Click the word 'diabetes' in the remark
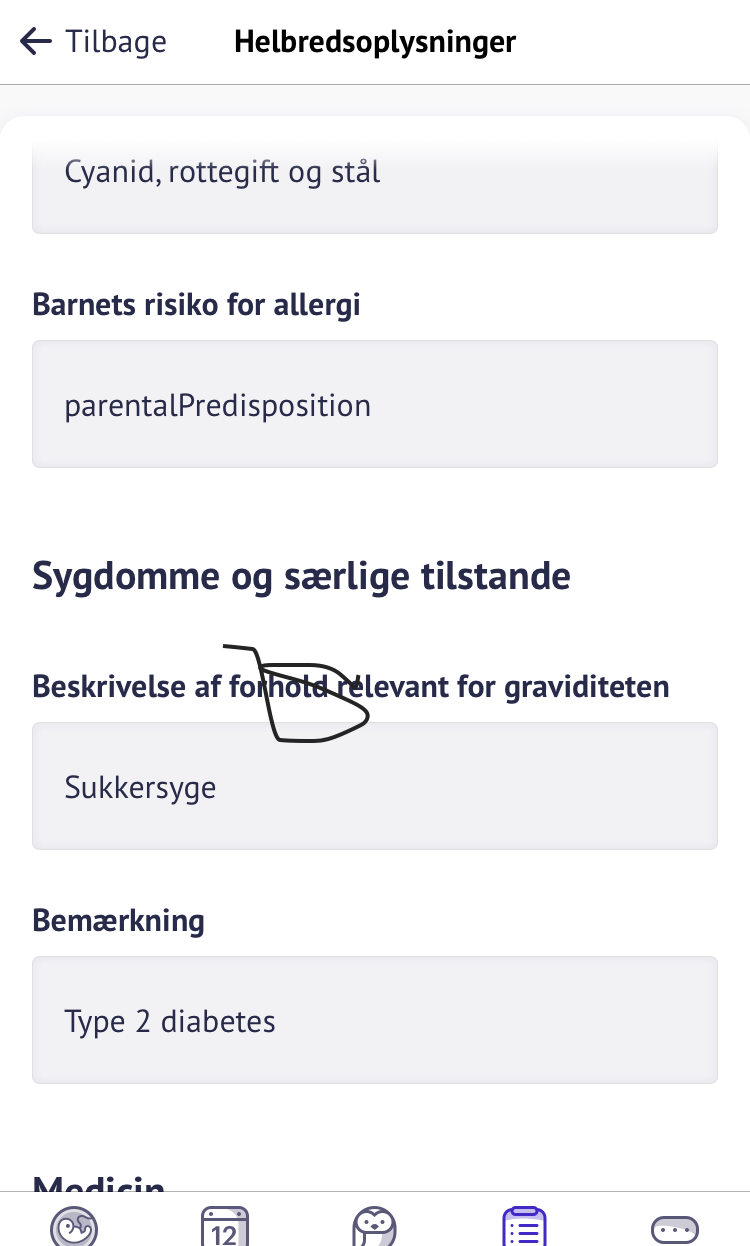This screenshot has height=1246, width=750. [218, 1022]
